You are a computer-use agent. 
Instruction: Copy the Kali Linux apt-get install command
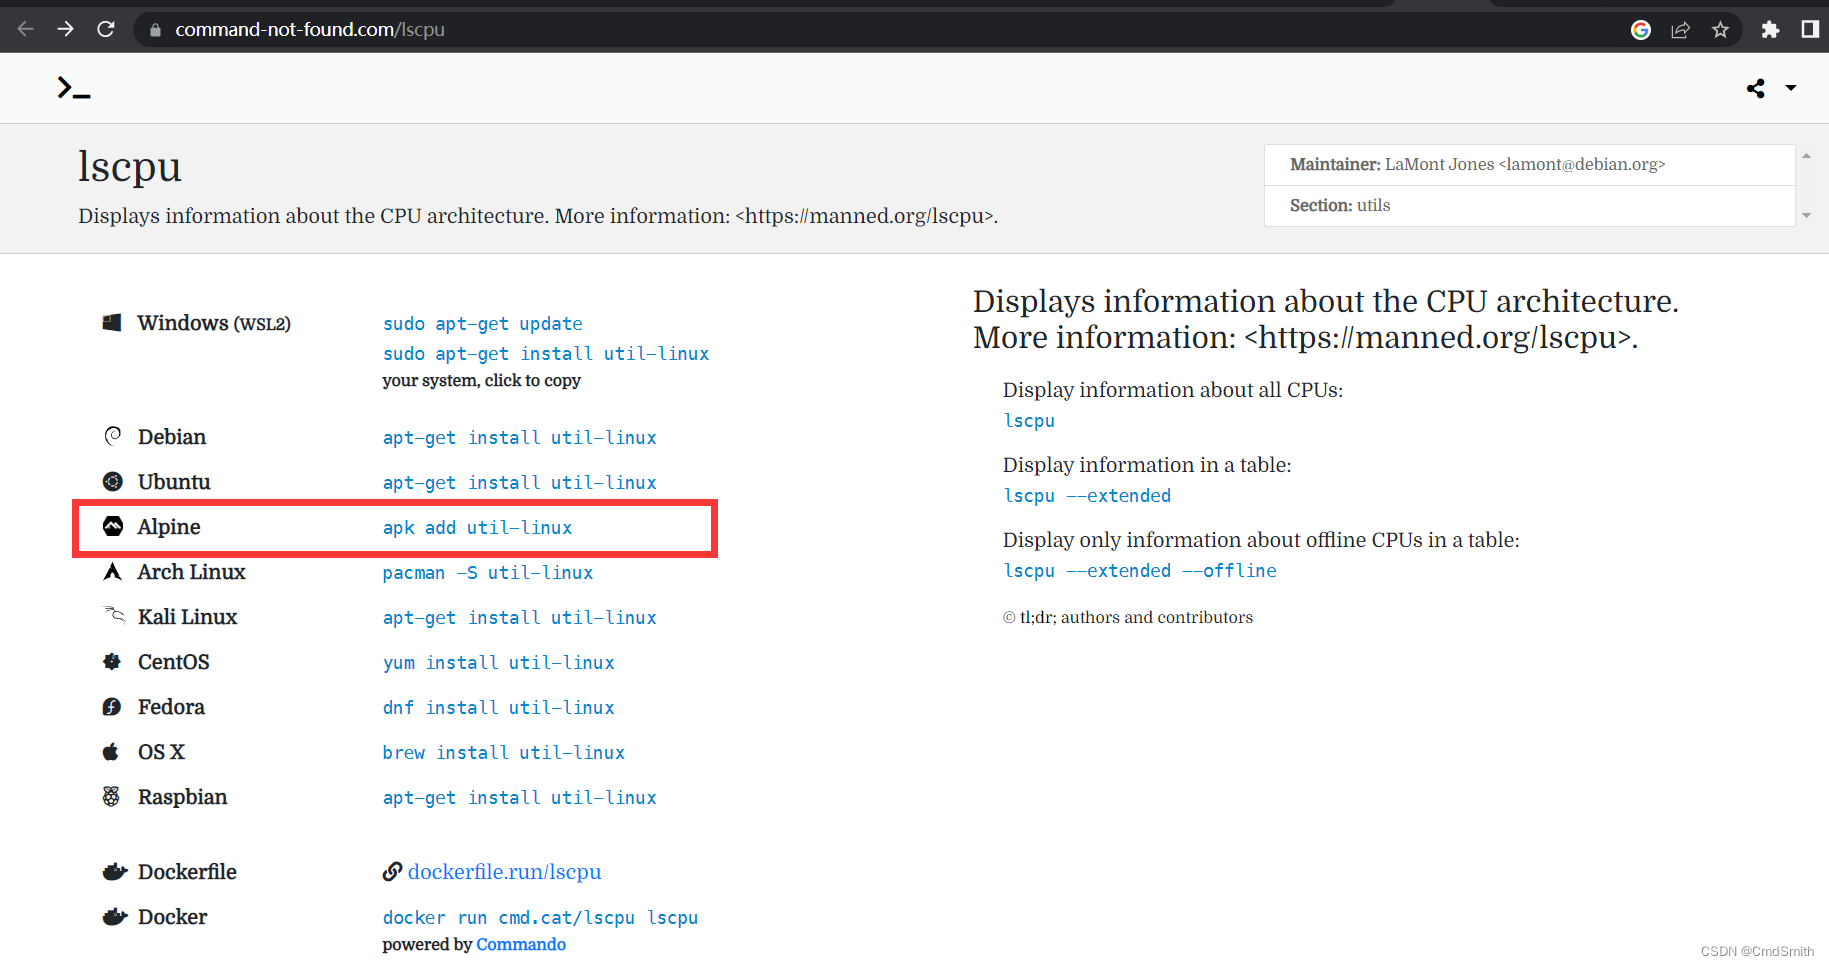519,618
